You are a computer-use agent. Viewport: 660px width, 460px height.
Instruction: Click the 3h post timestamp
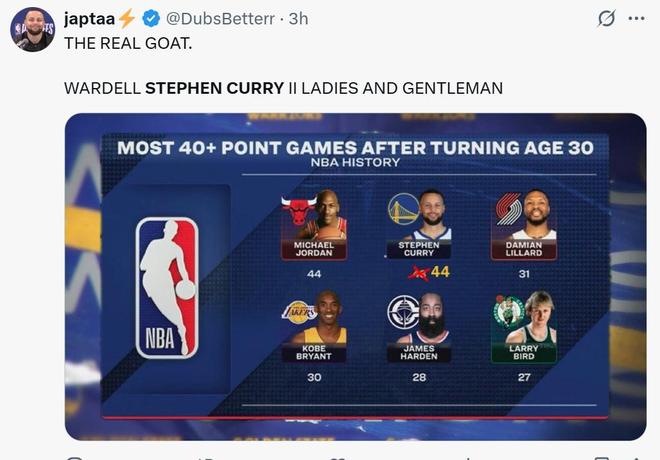[298, 19]
